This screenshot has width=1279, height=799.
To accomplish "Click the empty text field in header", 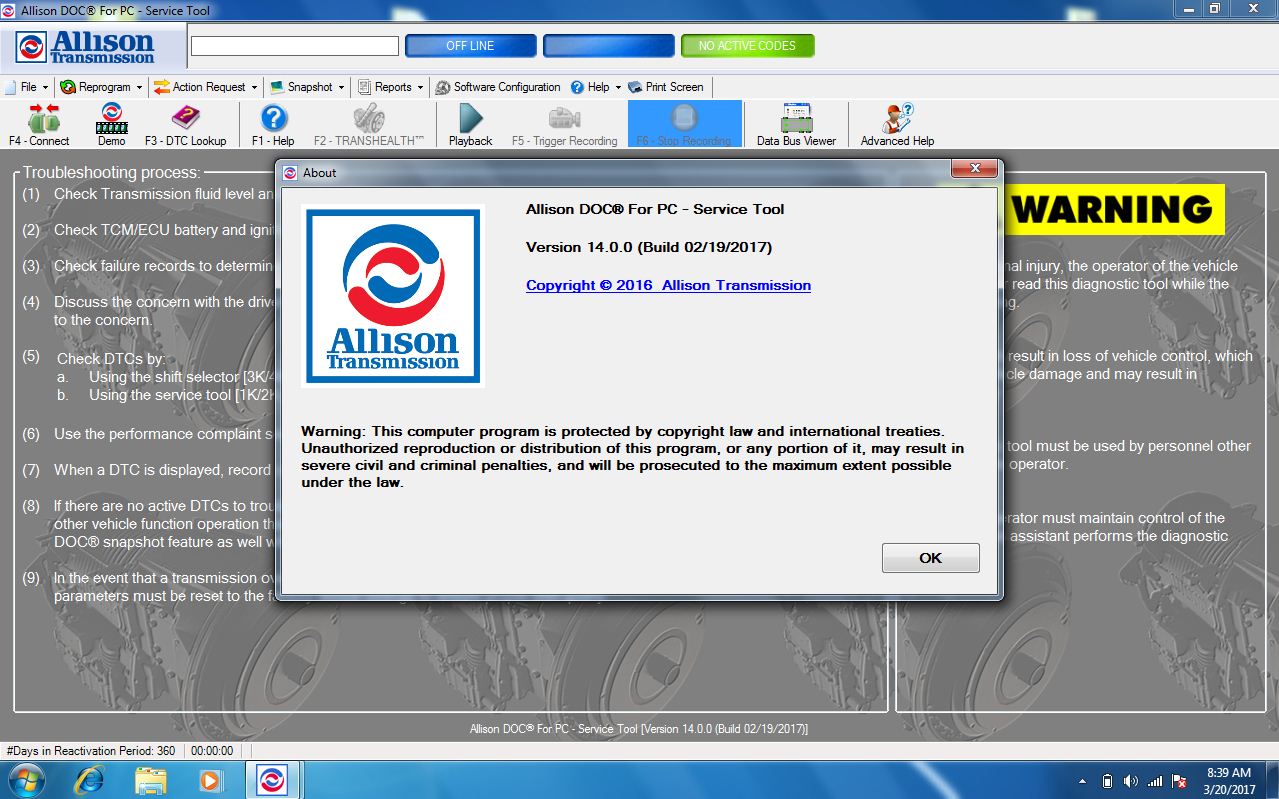I will click(295, 46).
